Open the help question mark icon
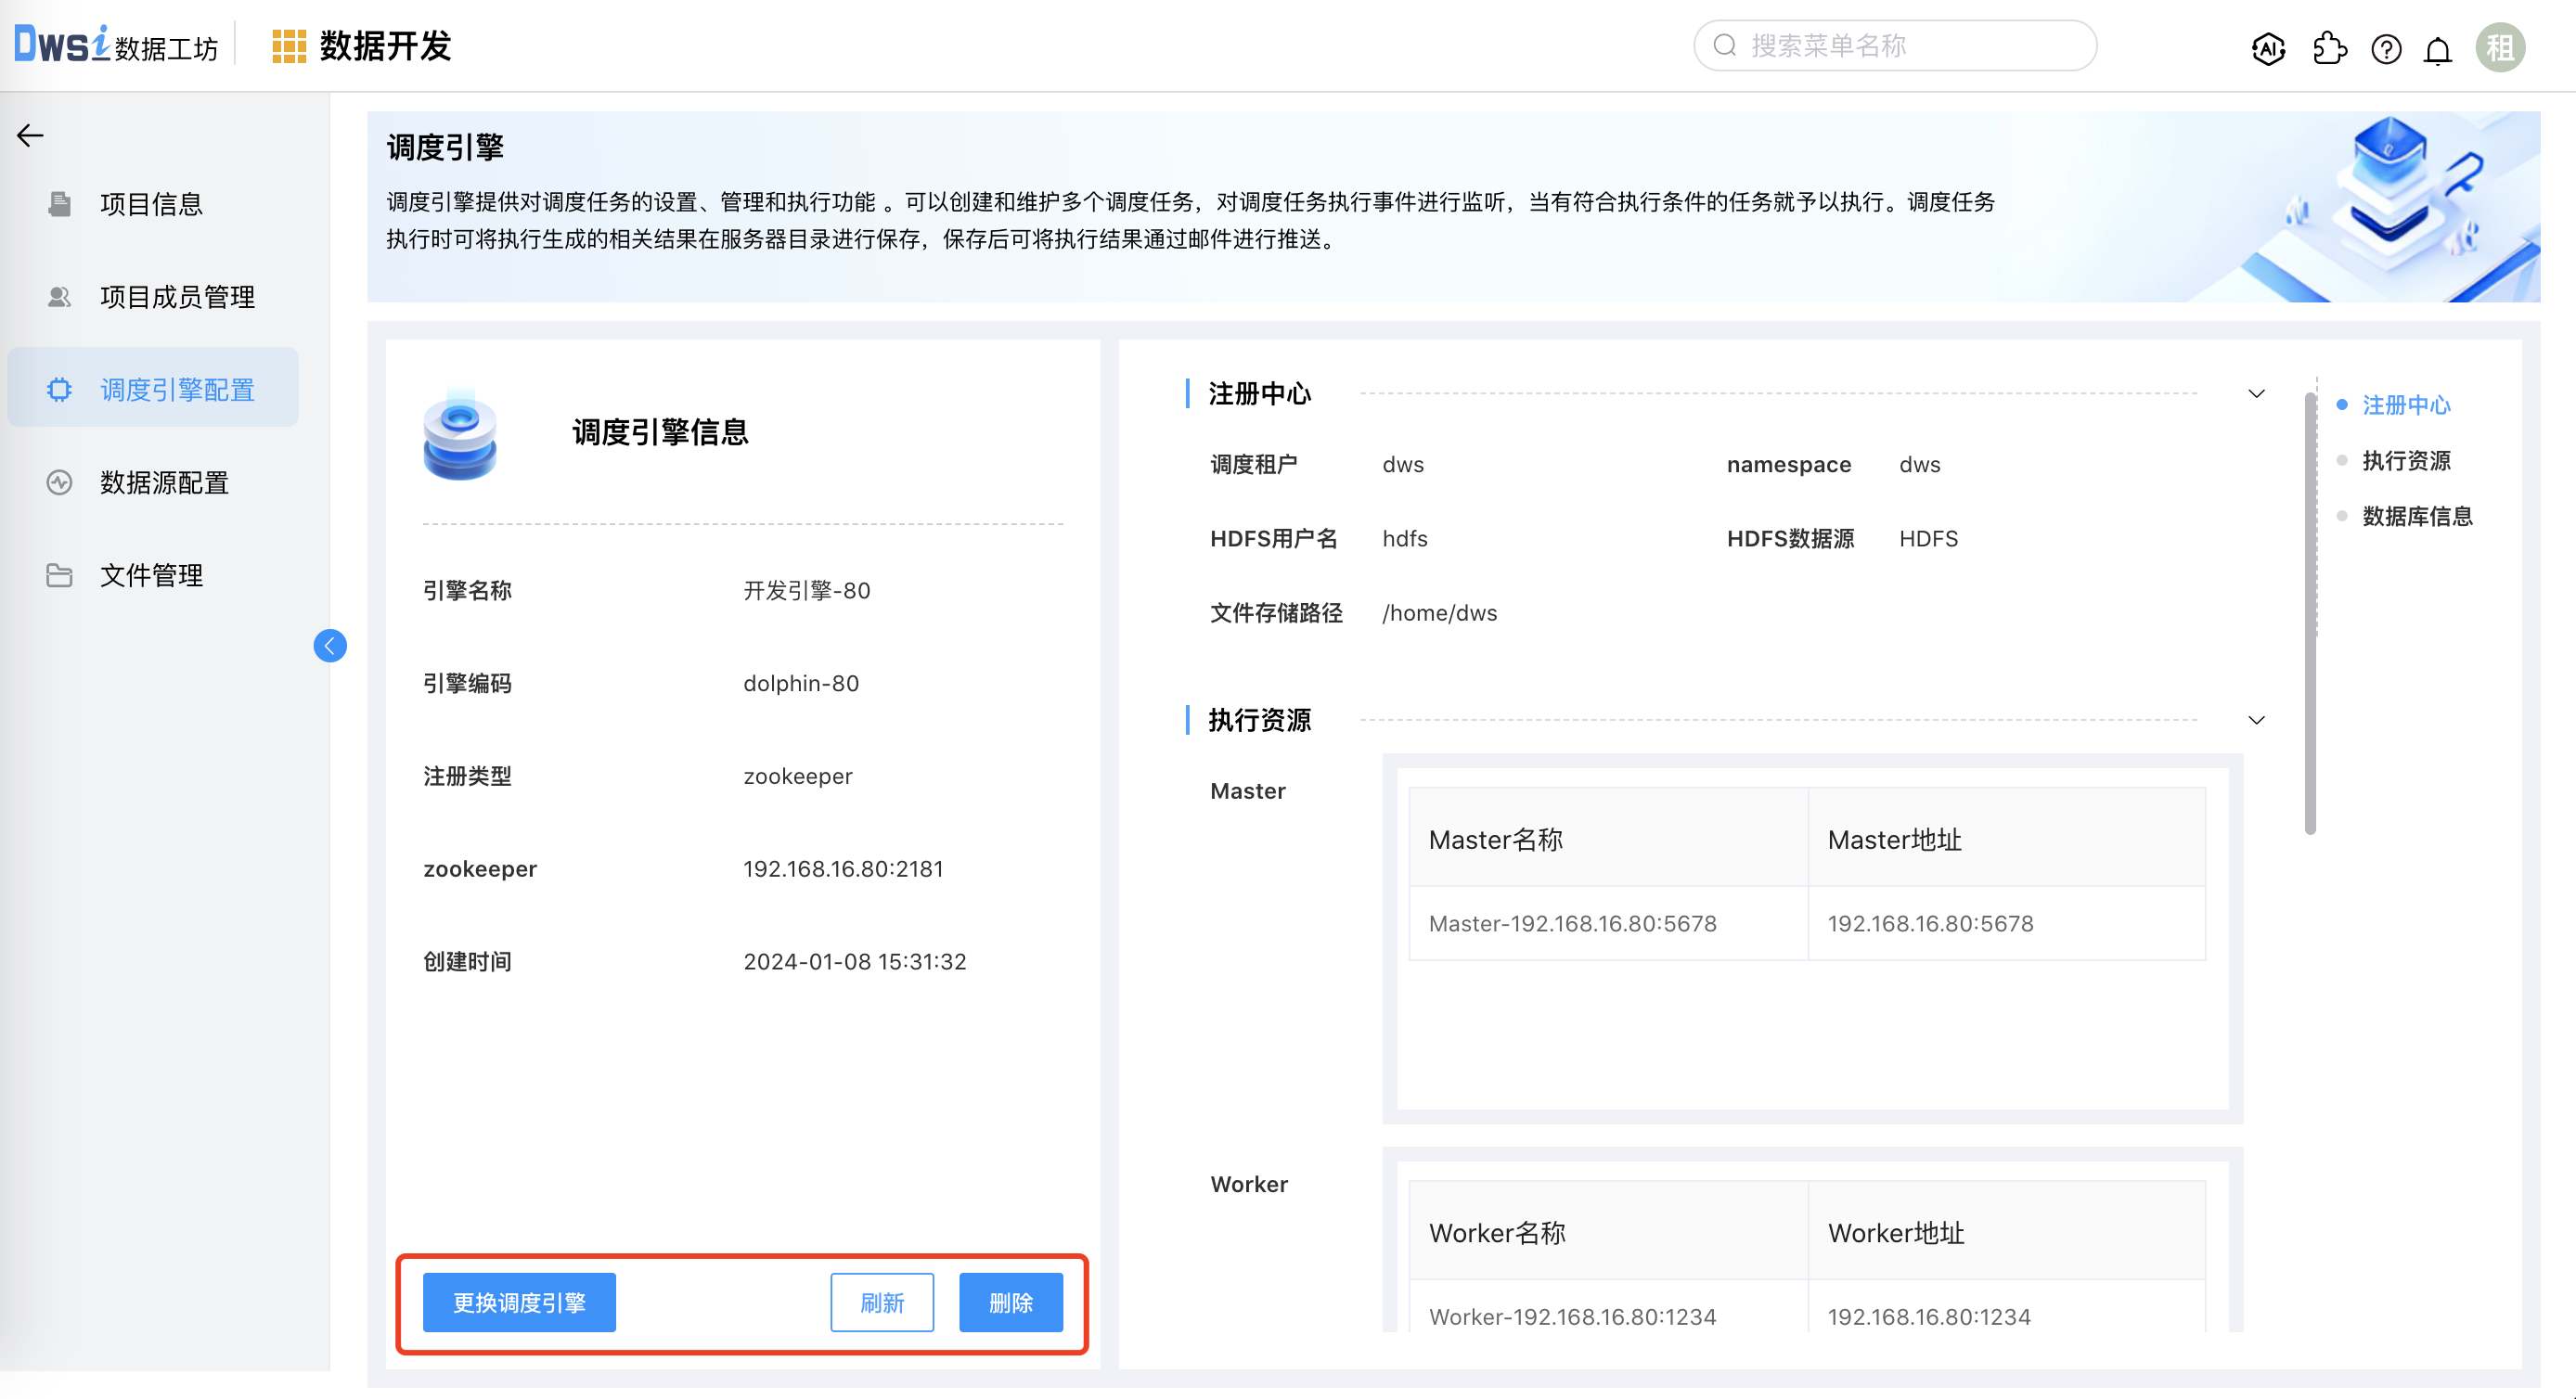Screen dimensions: 2576x1399 click(x=2386, y=48)
